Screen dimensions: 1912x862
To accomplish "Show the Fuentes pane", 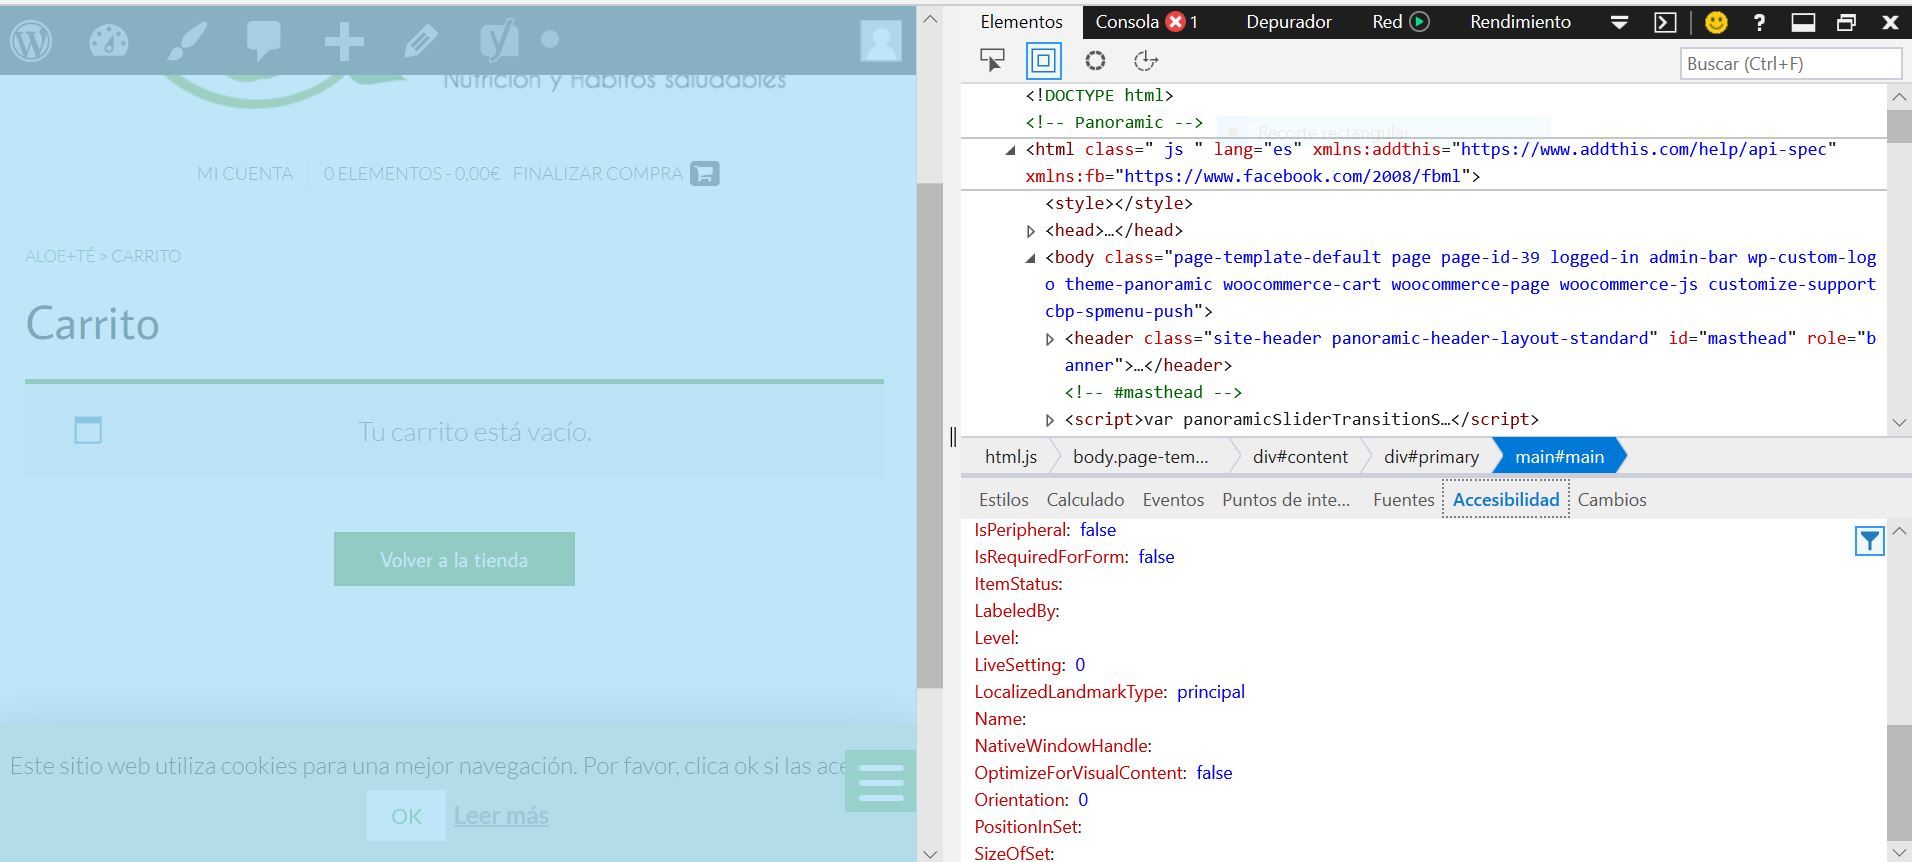I will tap(1403, 499).
